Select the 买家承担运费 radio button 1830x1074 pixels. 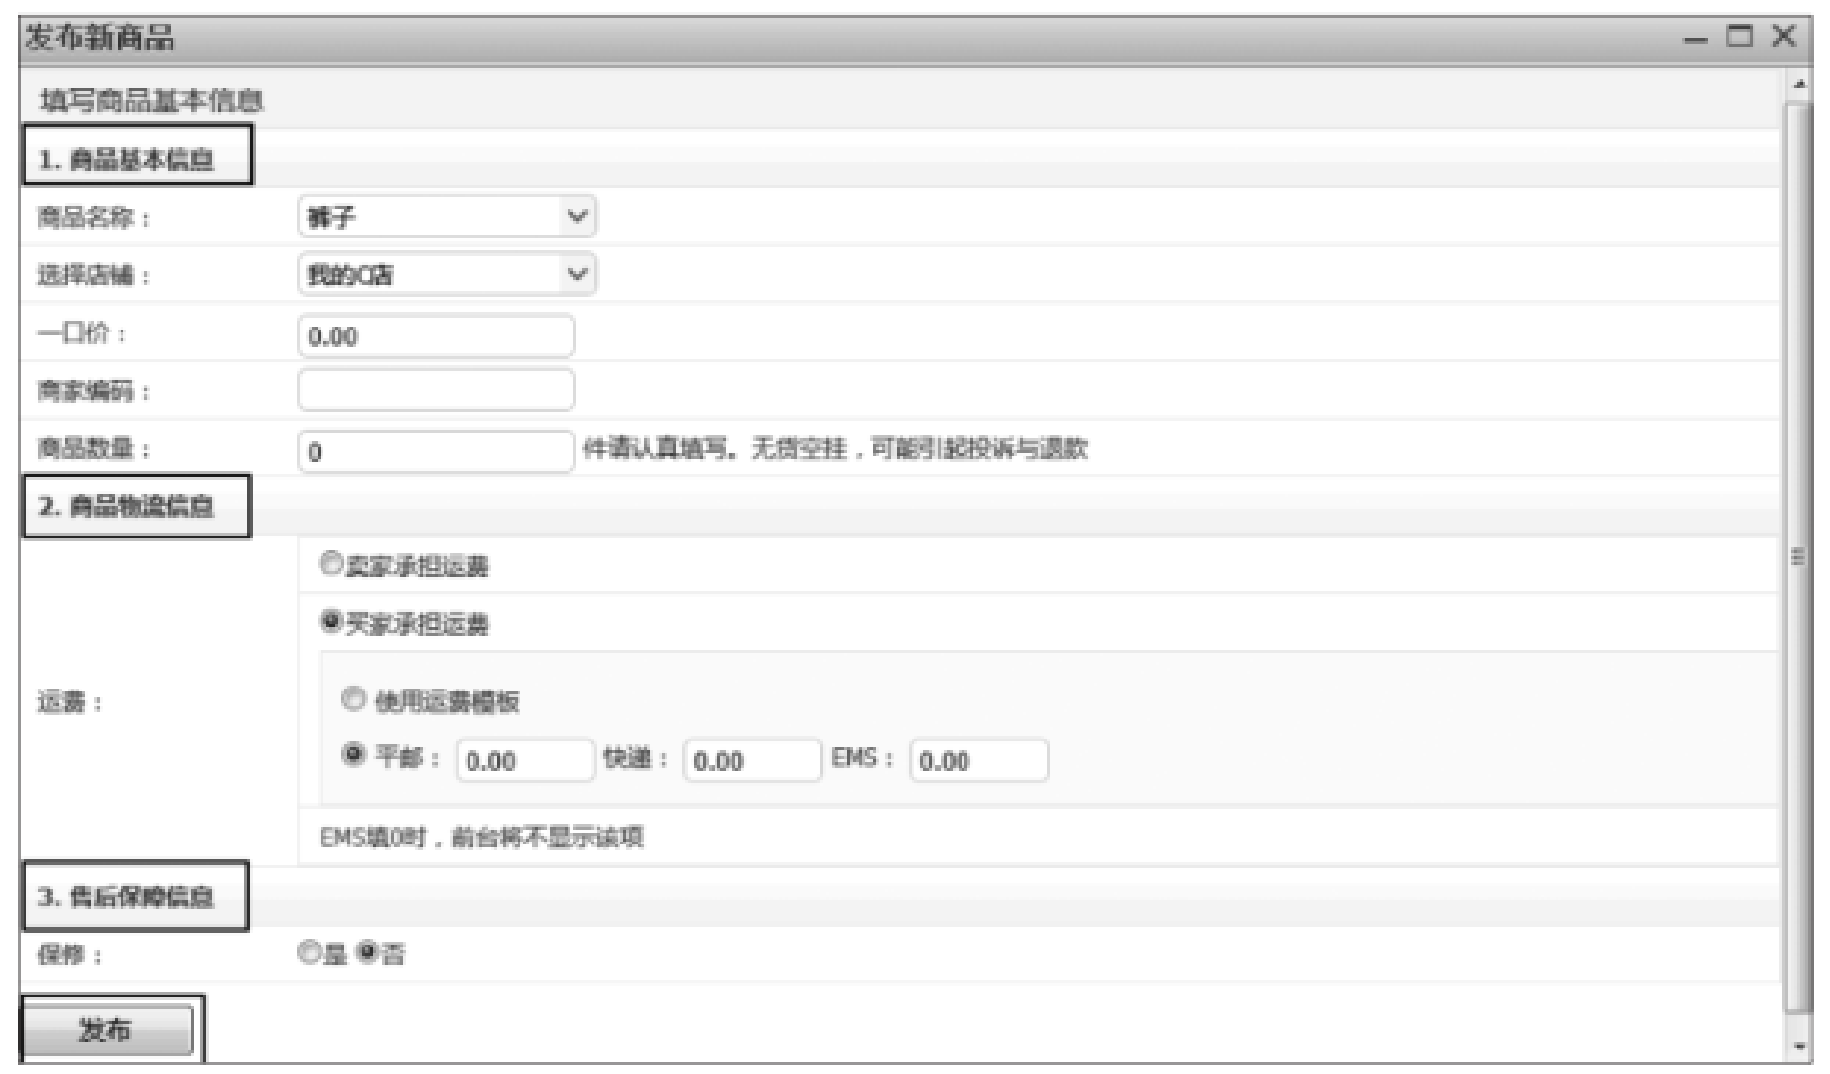pos(331,622)
